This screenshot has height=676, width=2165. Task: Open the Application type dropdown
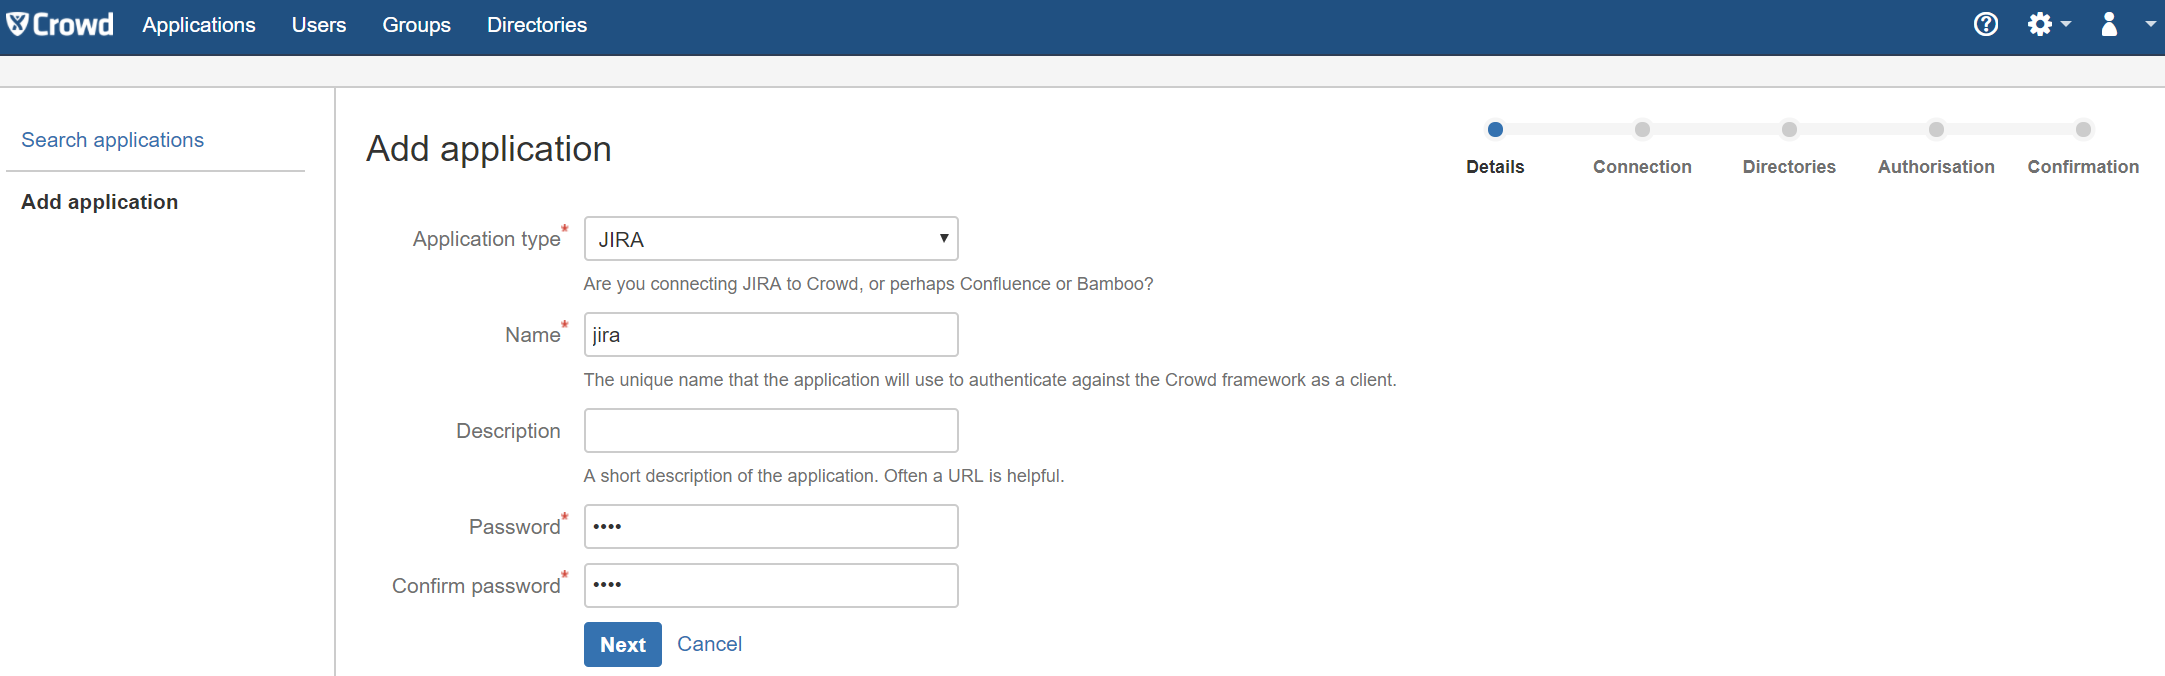pos(770,239)
